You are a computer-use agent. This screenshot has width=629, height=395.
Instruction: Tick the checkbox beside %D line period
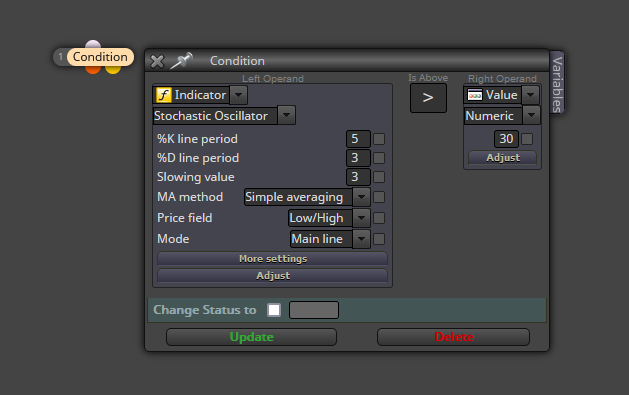pos(379,158)
